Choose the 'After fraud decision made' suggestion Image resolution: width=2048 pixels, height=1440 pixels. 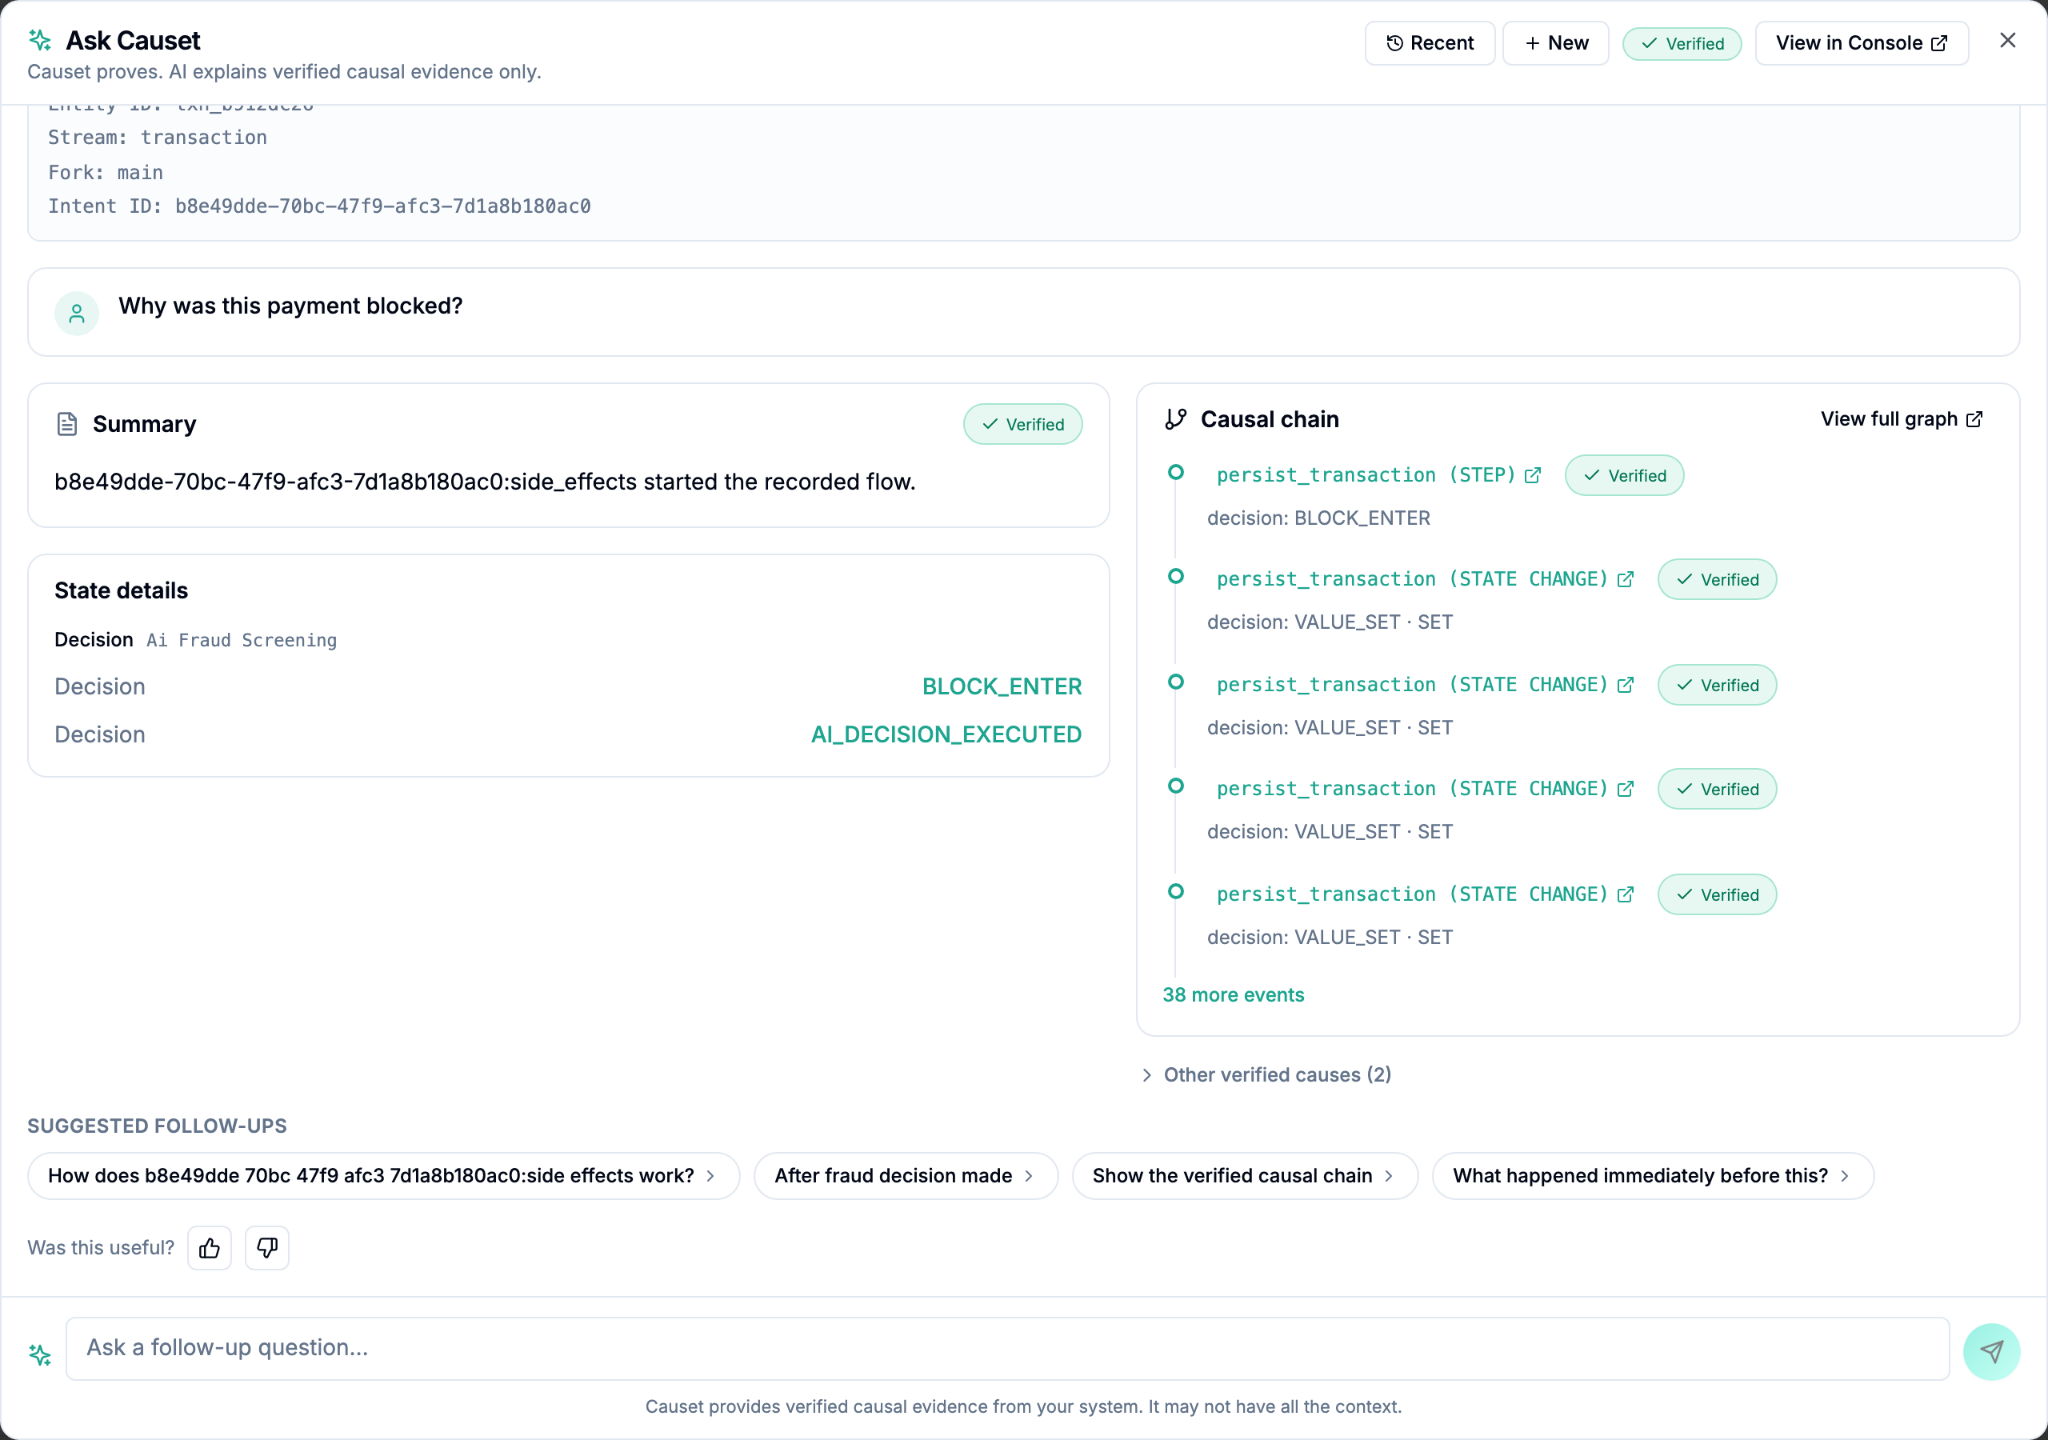point(905,1176)
